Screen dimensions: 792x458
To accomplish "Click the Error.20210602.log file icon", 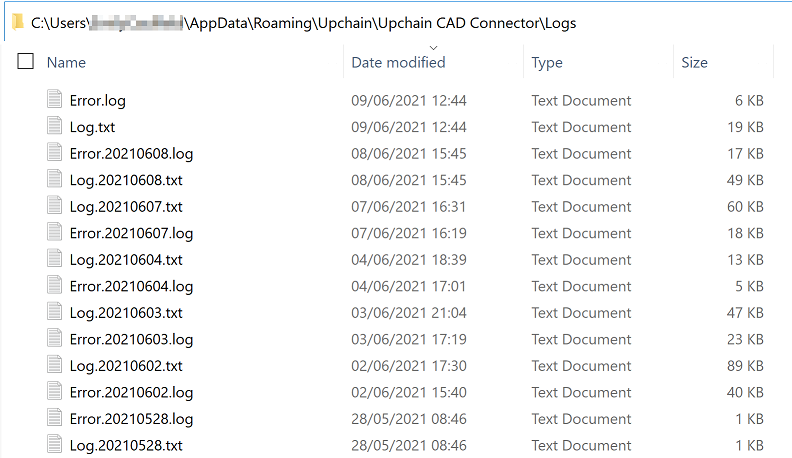I will coord(54,392).
